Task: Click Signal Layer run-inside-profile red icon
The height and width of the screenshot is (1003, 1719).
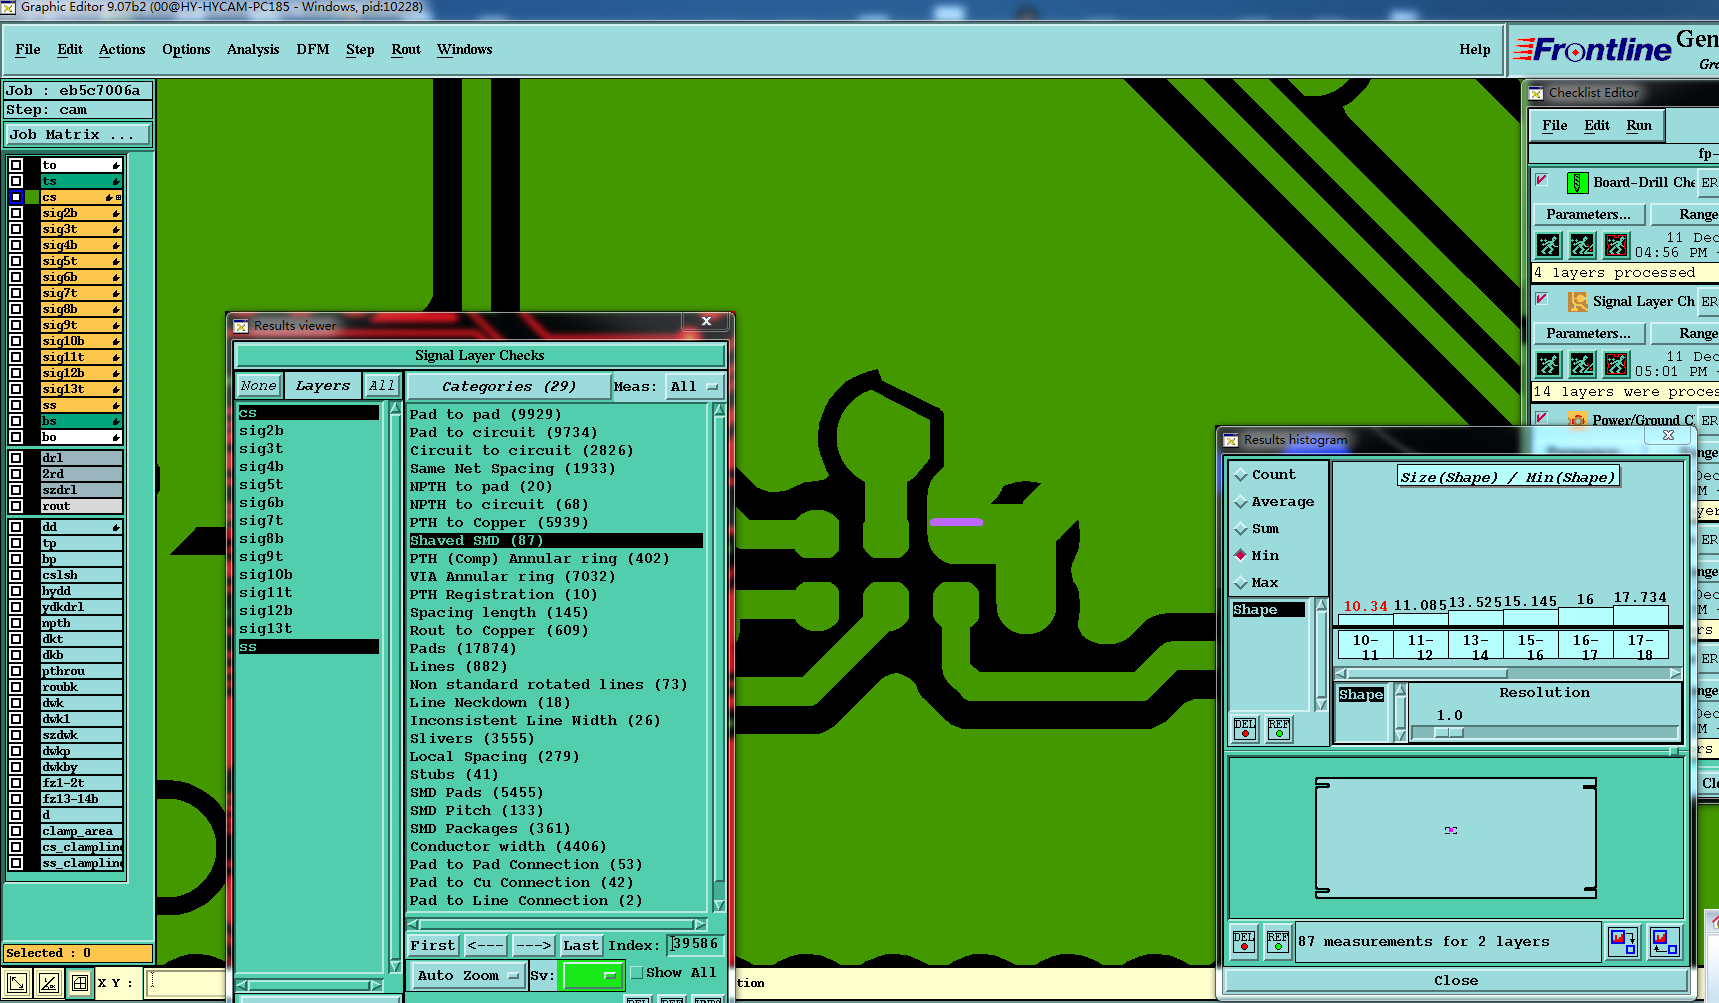Action: point(1616,364)
